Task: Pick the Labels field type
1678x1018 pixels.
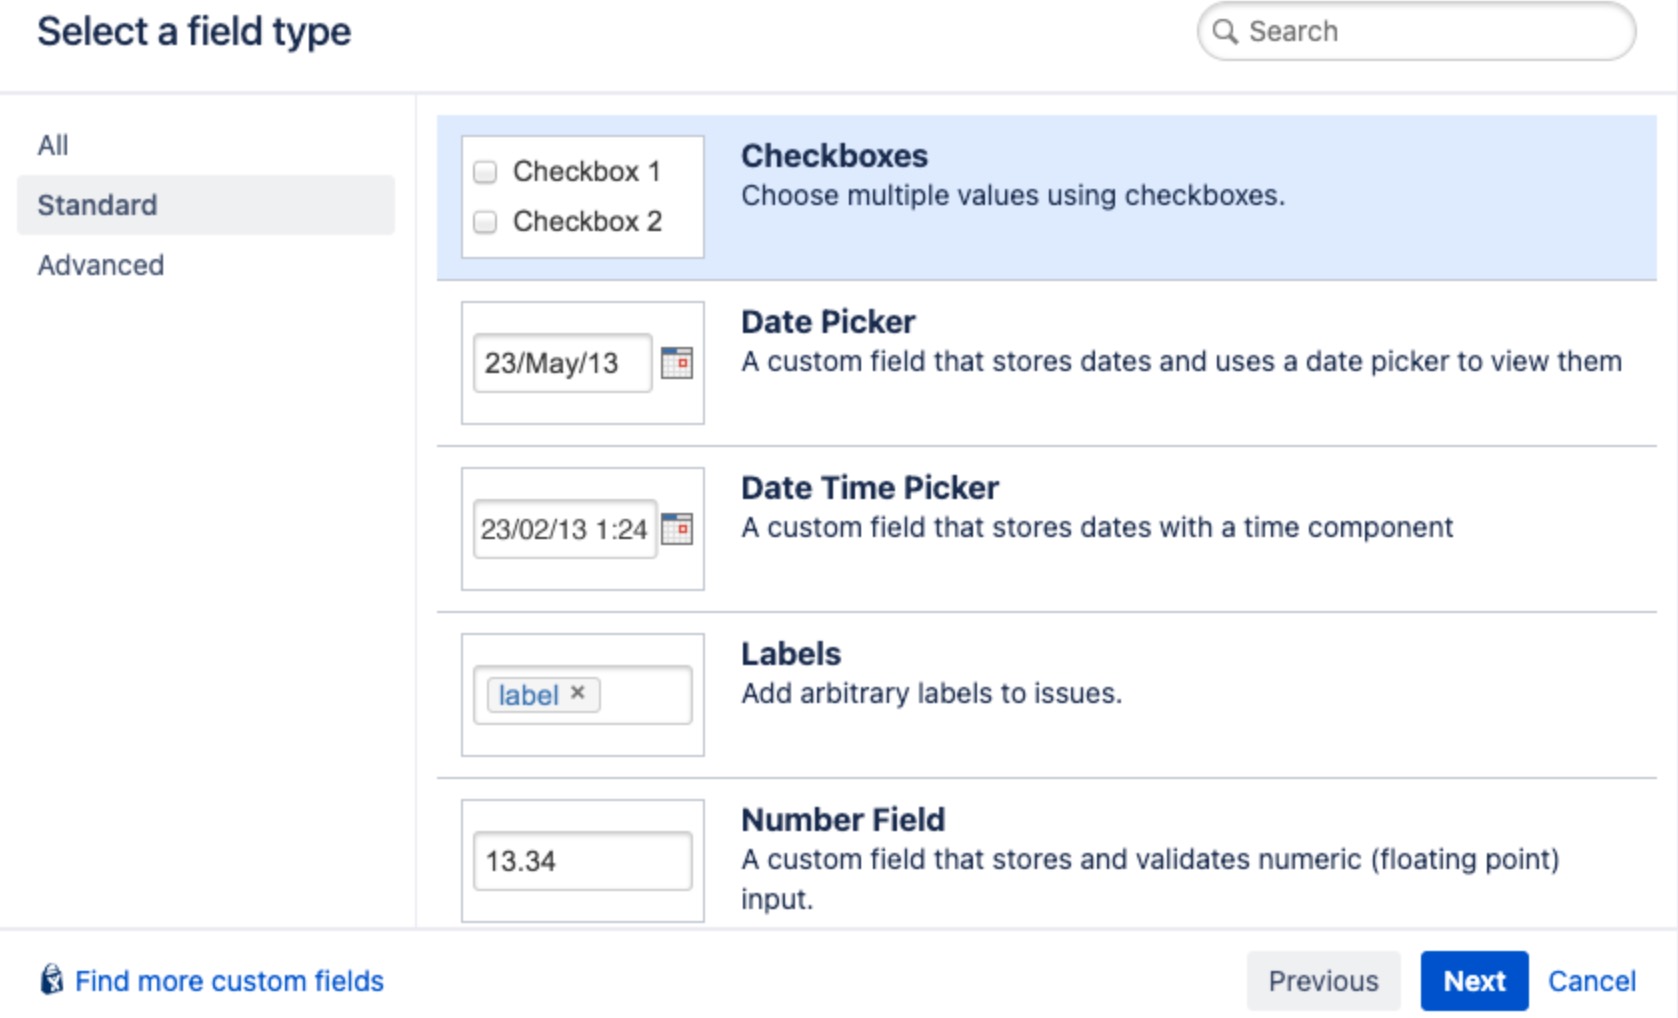Action: coord(1046,695)
